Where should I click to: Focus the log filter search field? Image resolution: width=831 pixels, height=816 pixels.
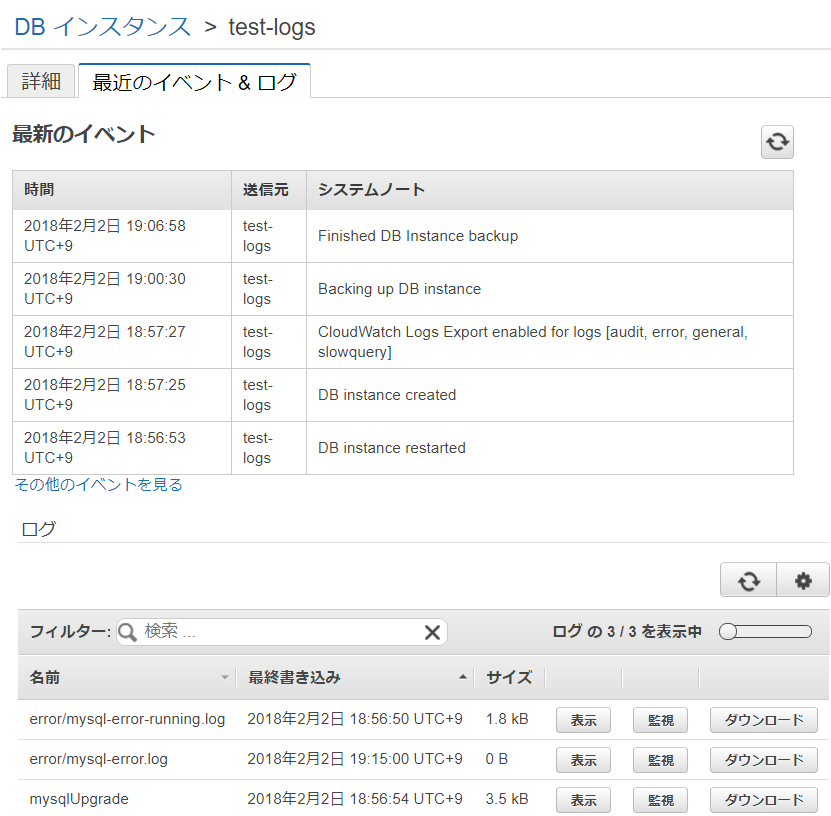282,632
